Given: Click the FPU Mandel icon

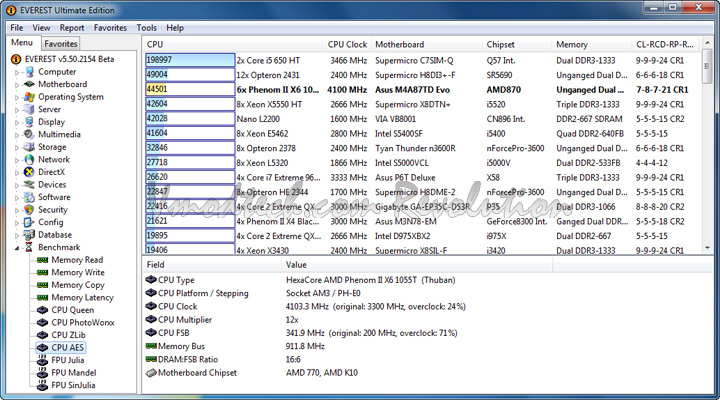Looking at the screenshot, I should 43,372.
